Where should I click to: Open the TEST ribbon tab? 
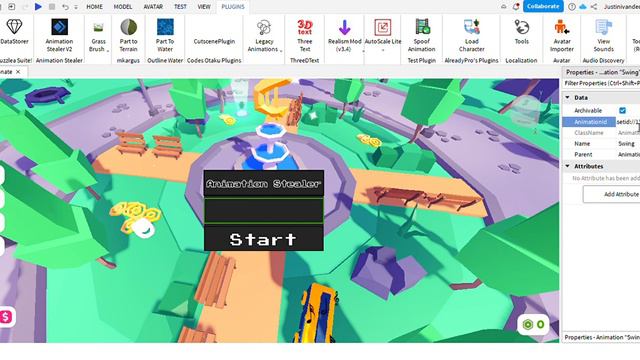point(180,7)
